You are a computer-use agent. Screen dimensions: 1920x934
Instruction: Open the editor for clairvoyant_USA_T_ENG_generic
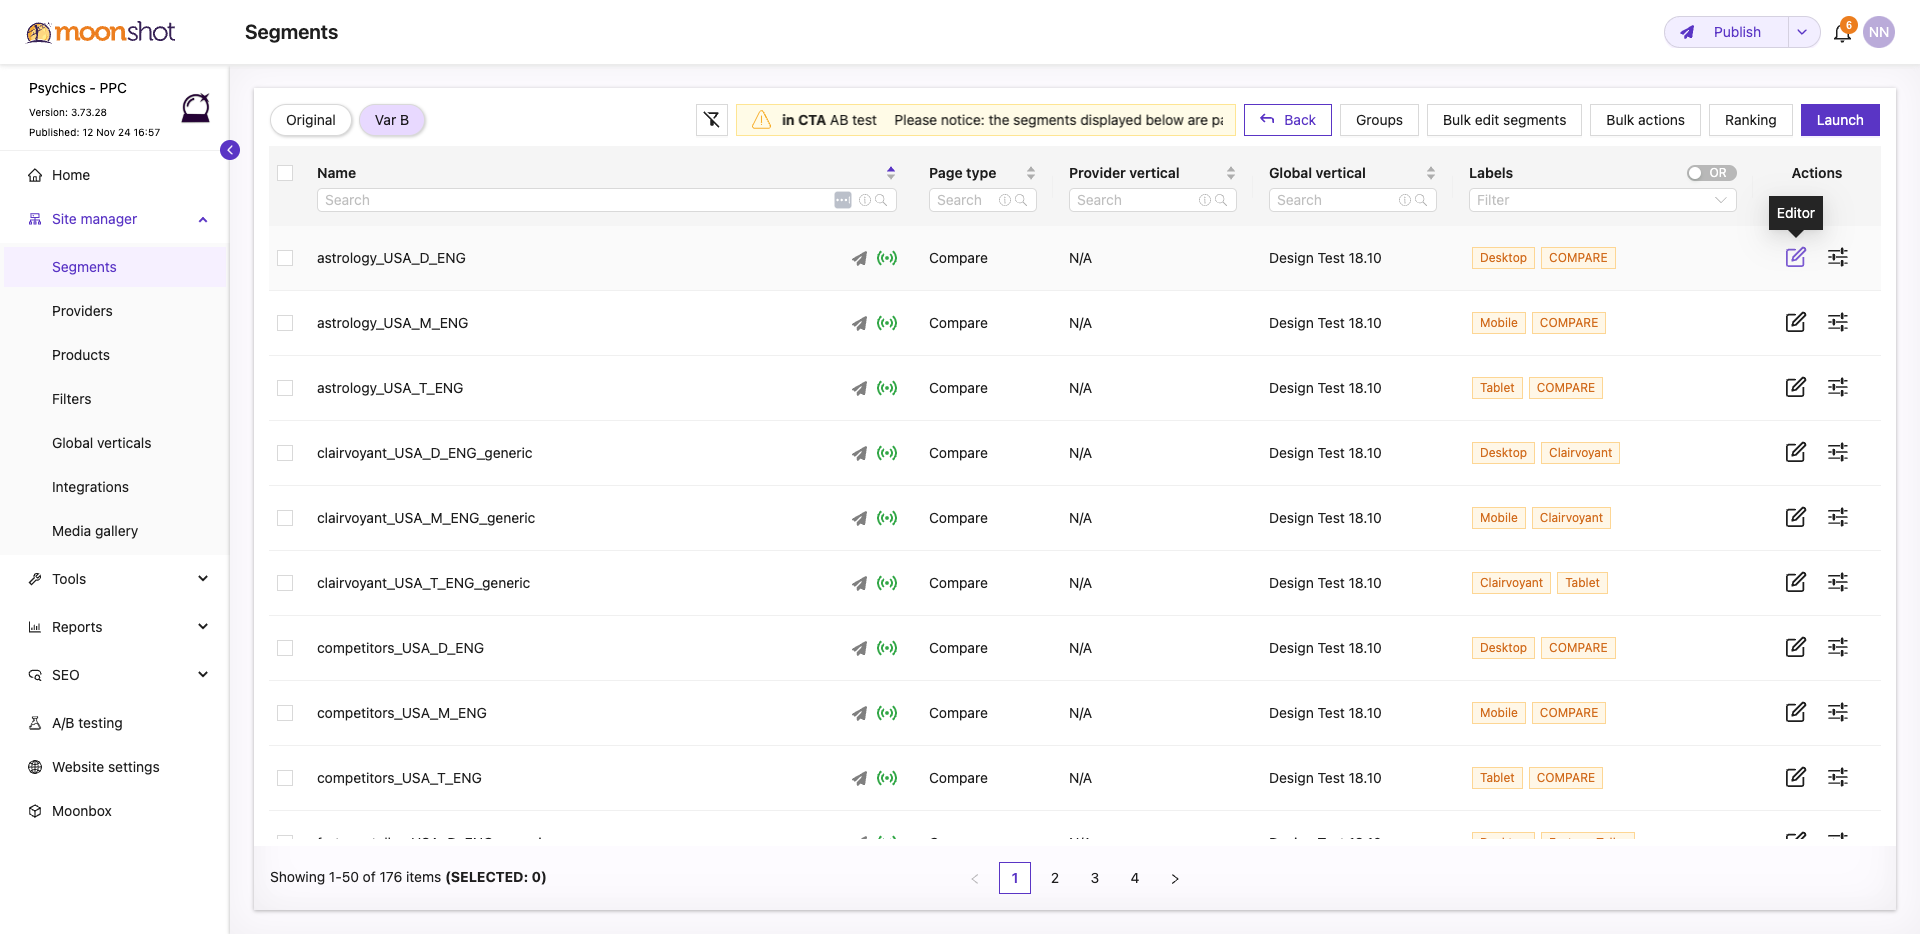coord(1796,582)
